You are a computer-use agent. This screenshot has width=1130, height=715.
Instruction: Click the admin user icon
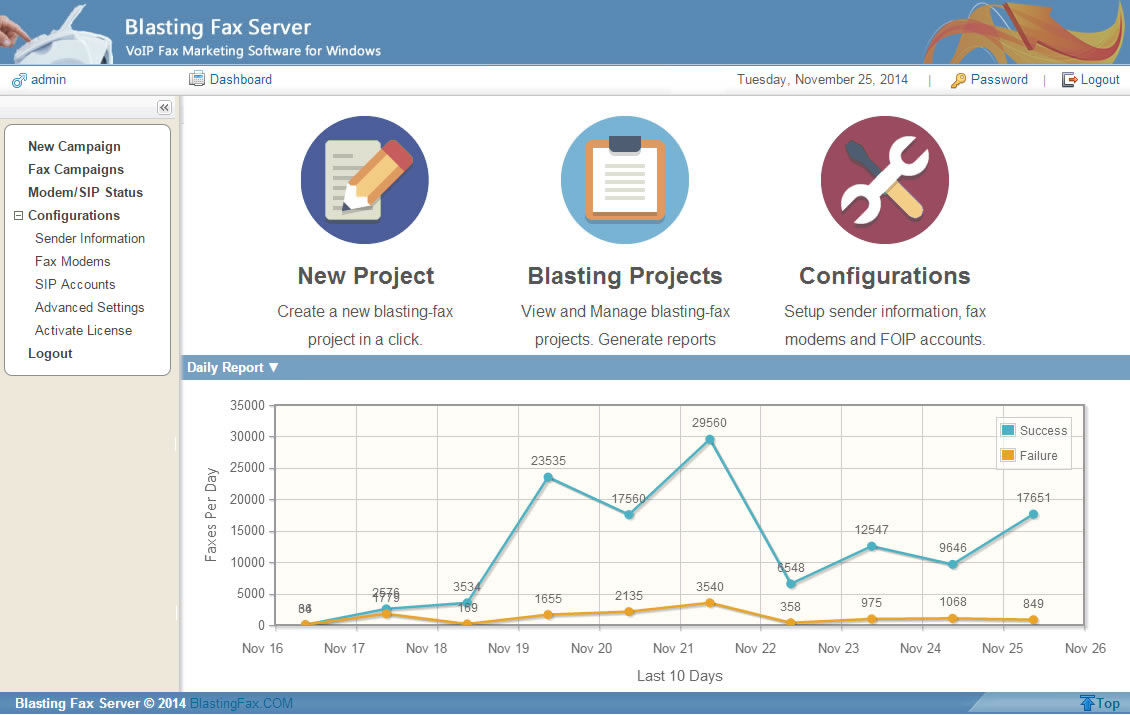coord(19,80)
